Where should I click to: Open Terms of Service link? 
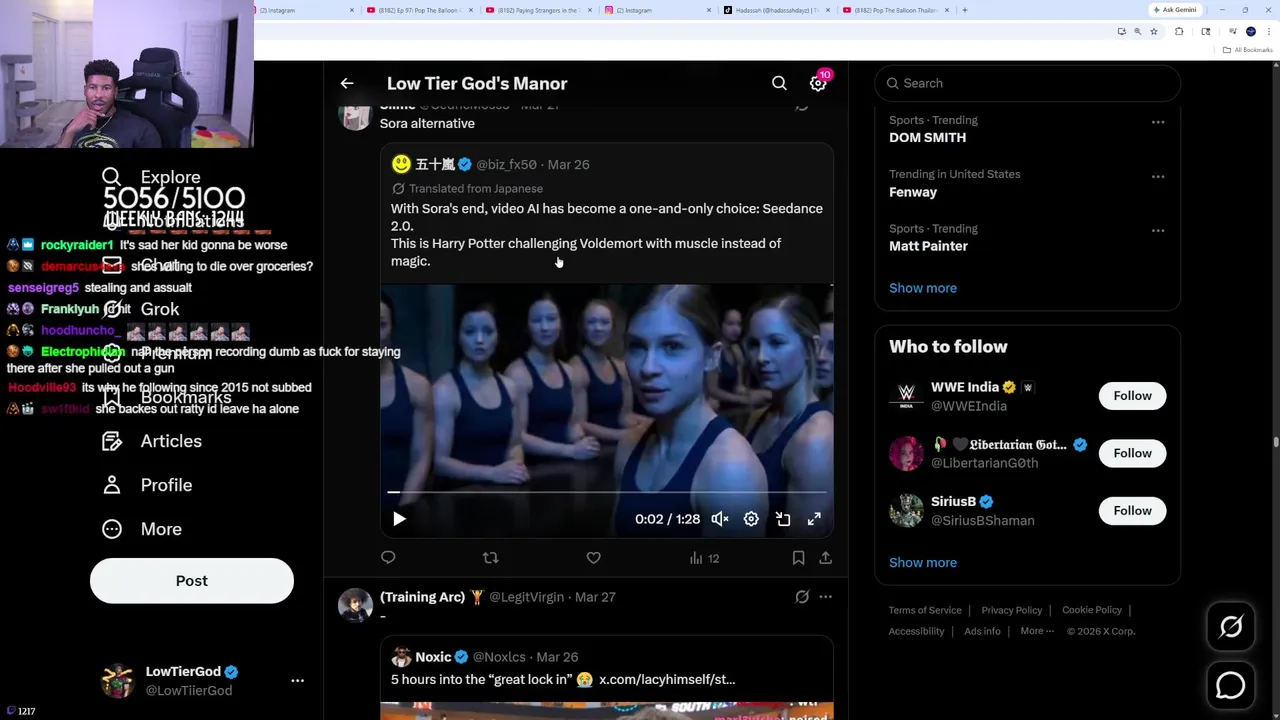[x=925, y=610]
